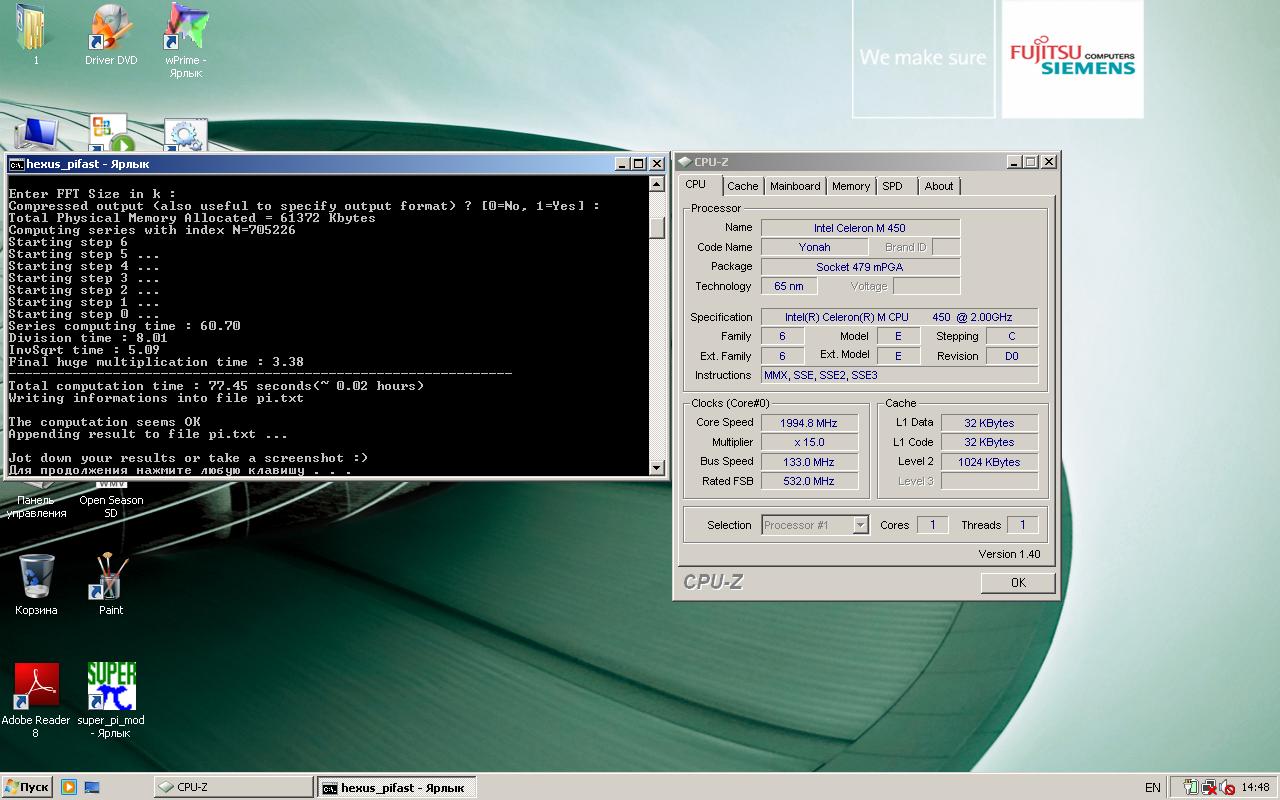Switch to the CPU tab in CPU-Z

click(x=696, y=185)
